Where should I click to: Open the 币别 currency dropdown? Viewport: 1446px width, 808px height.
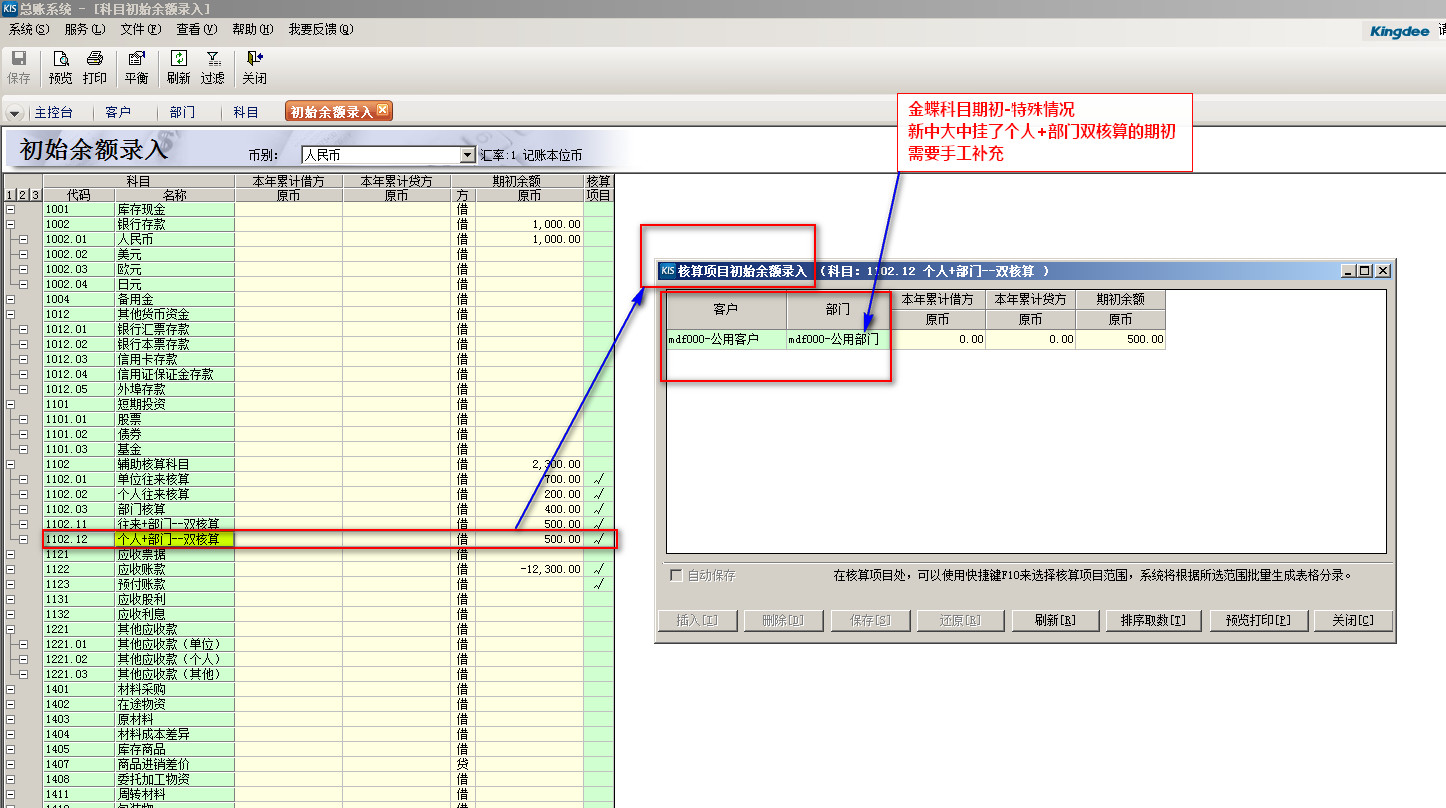pos(467,155)
